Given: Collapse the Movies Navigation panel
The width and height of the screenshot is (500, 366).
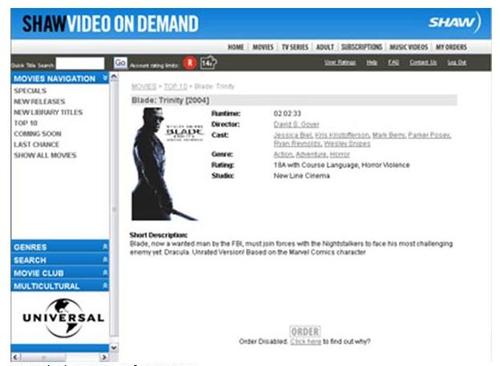Looking at the screenshot, I should point(105,78).
